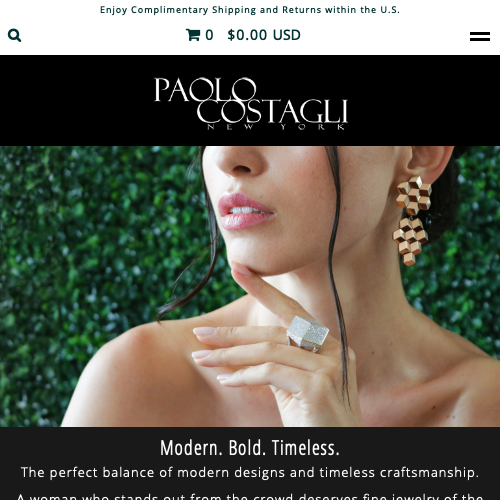The image size is (500, 500).
Task: Click the shopping cart icon
Action: pos(193,35)
